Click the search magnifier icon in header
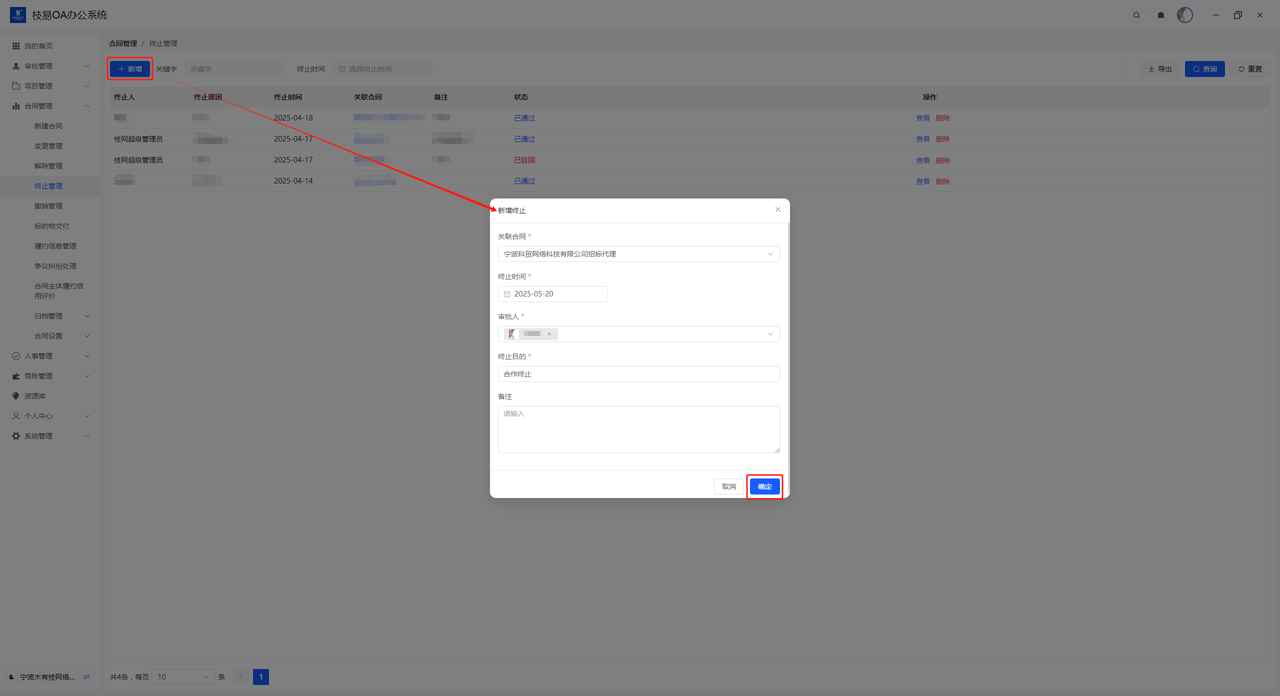The height and width of the screenshot is (696, 1280). (x=1136, y=15)
